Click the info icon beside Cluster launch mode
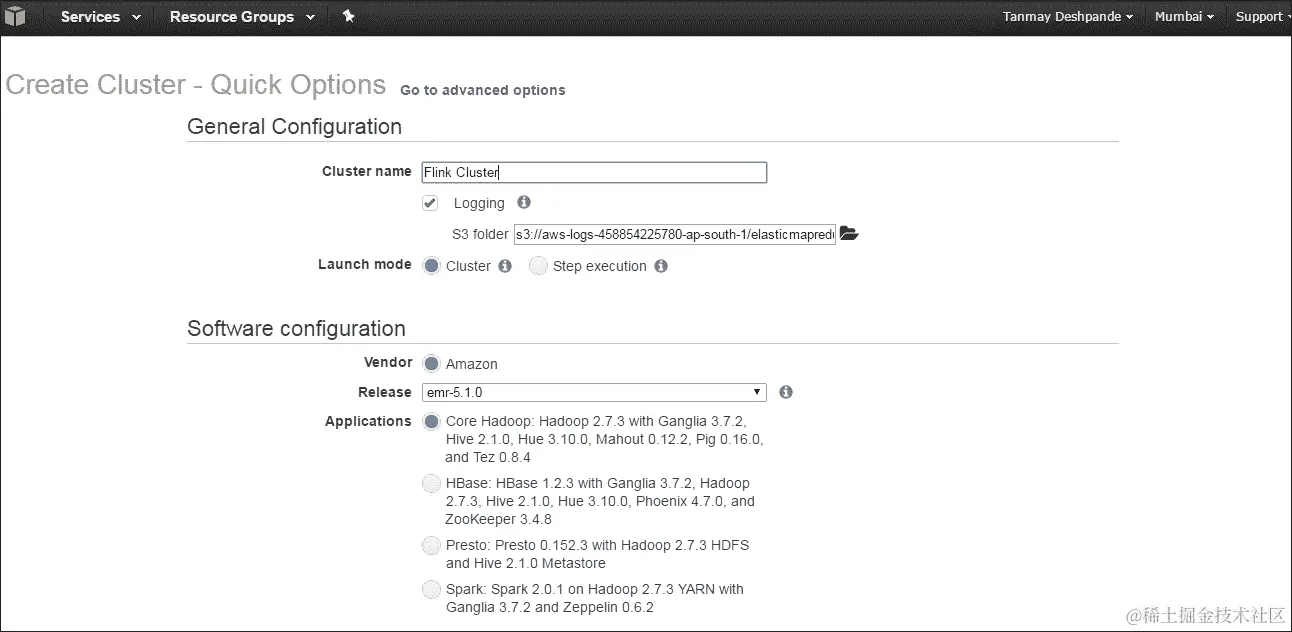The height and width of the screenshot is (632, 1292). coord(505,266)
